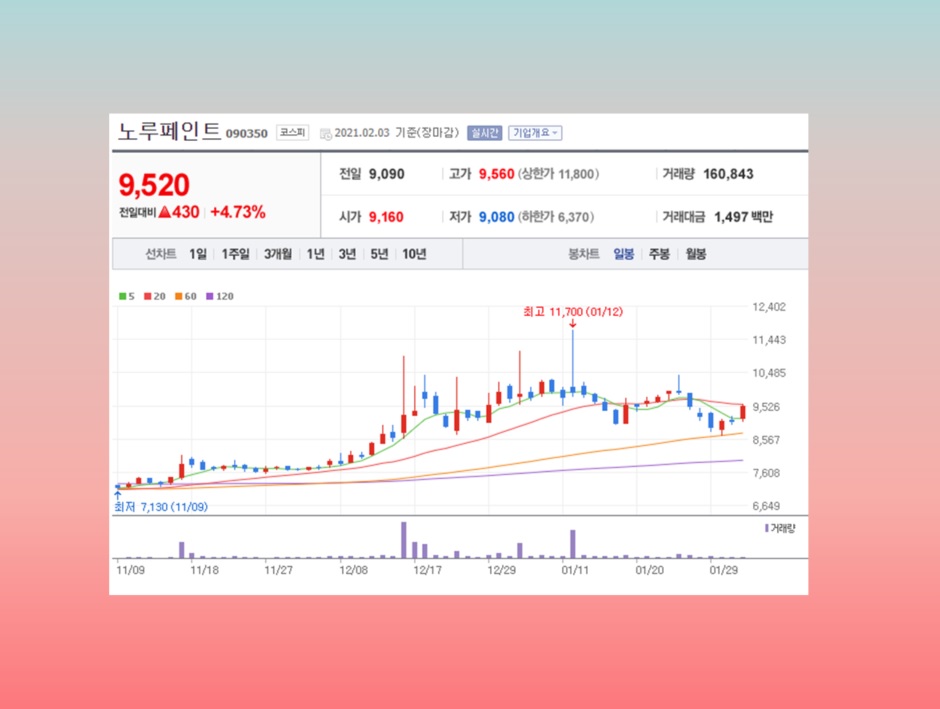Click the +4.73% change rate
The width and height of the screenshot is (940, 709).
(x=237, y=212)
